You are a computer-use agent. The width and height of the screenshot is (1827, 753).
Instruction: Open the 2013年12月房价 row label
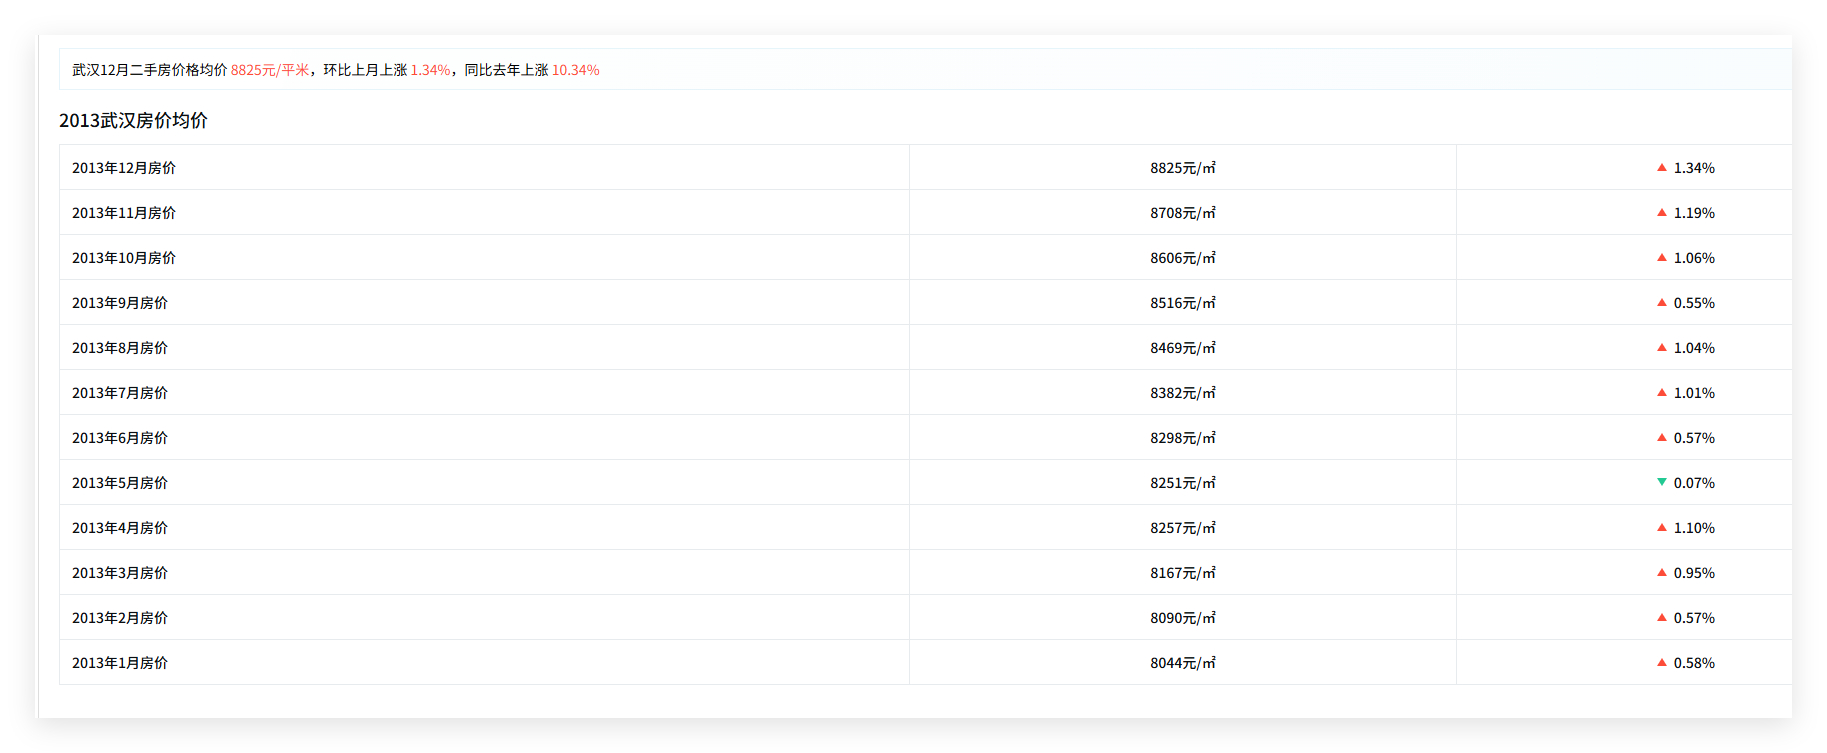[x=124, y=168]
